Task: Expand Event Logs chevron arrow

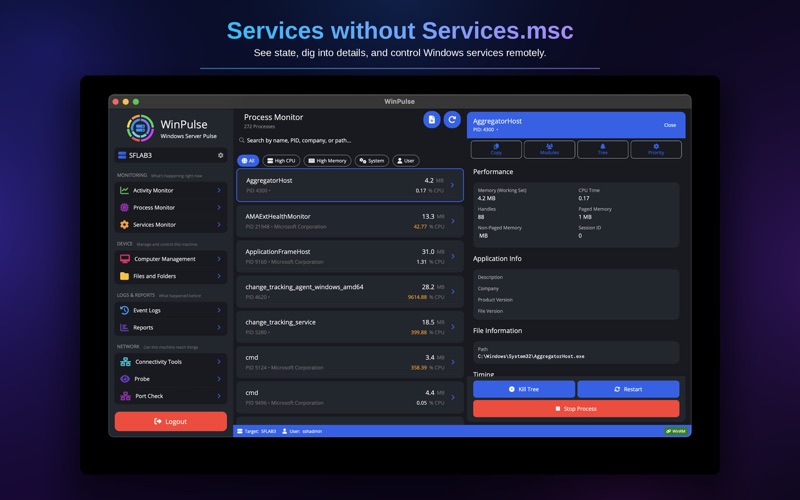Action: pyautogui.click(x=219, y=310)
